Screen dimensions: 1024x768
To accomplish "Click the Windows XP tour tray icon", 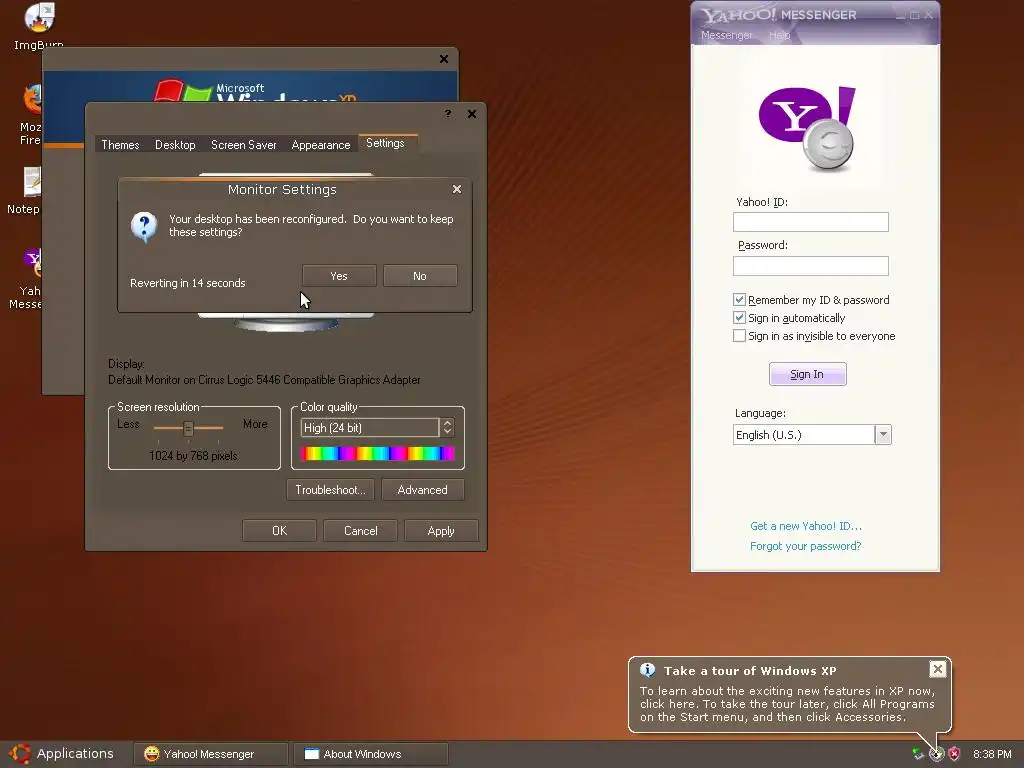I will 936,754.
